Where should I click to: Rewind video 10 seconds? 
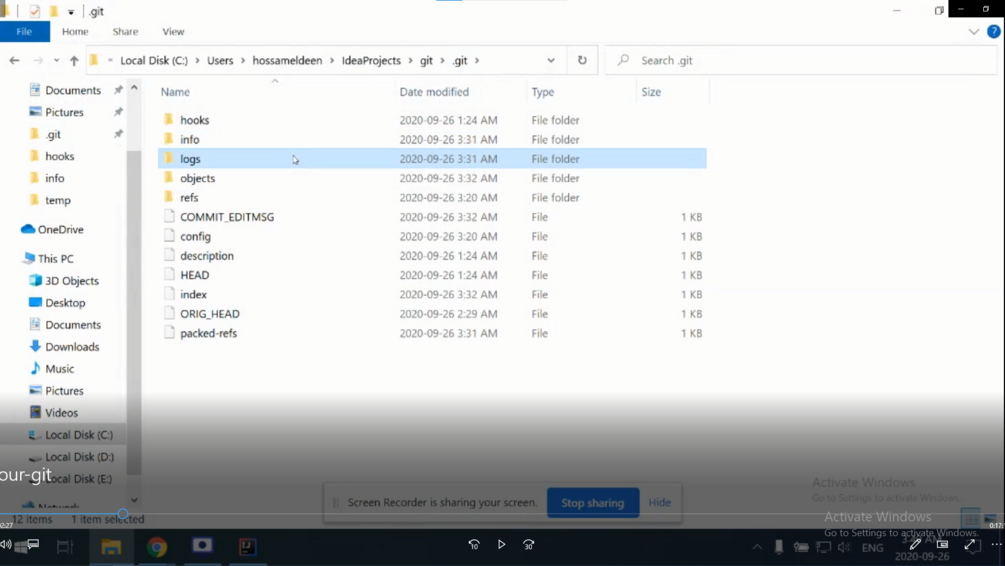click(474, 544)
